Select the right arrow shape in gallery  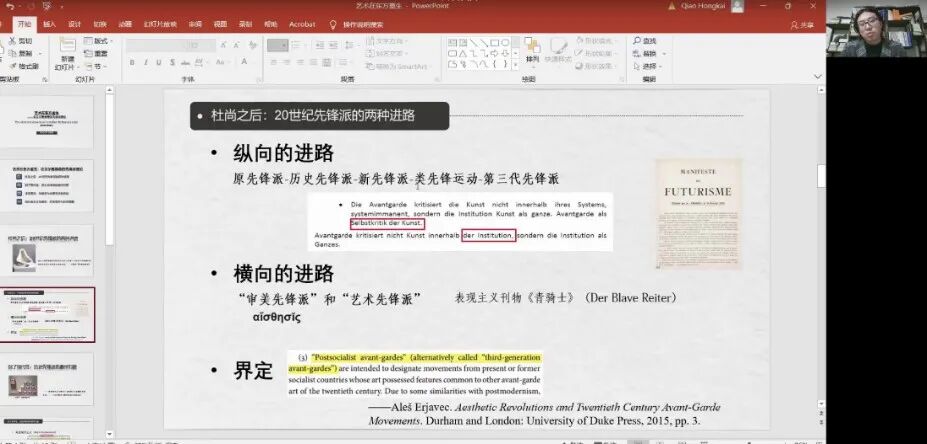click(x=494, y=54)
